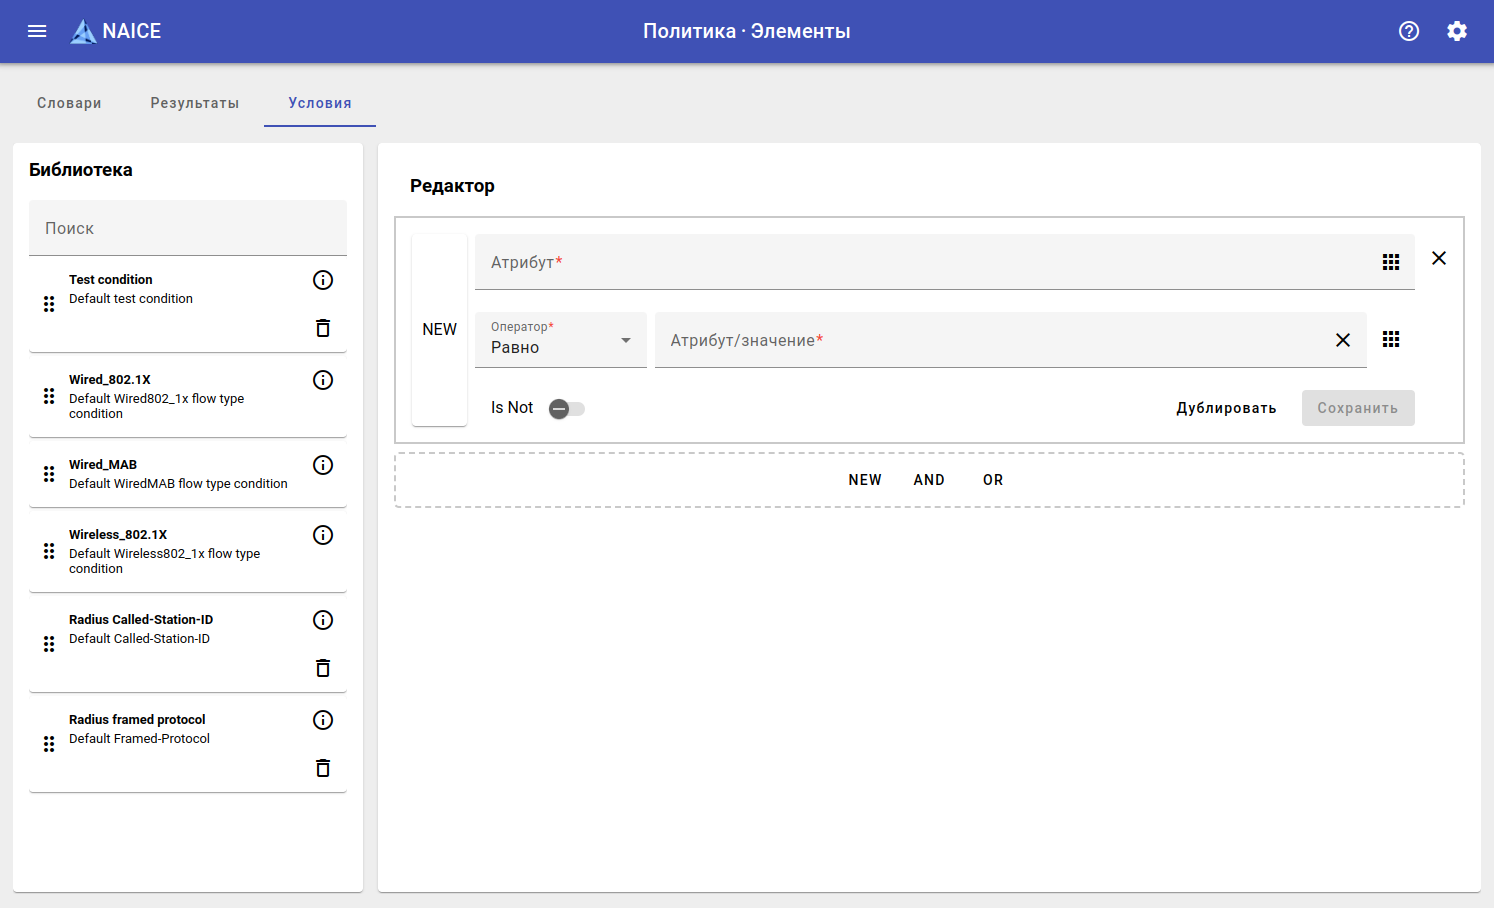Screen dimensions: 1494x908
Task: Delete Radius framed protocol condition
Action: [x=323, y=768]
